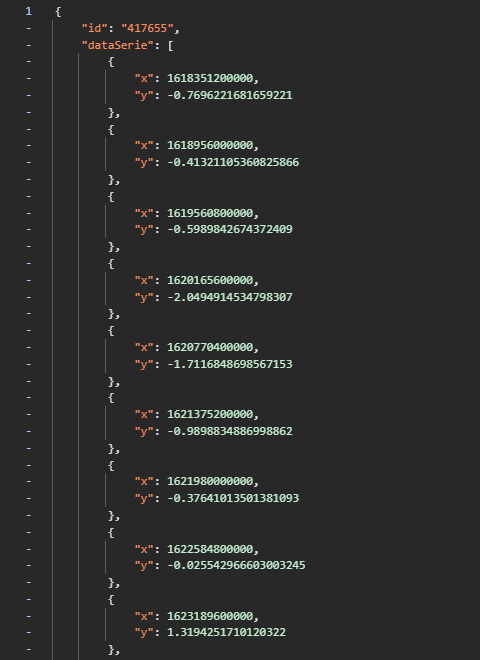480x660 pixels.
Task: Select the "id" key text
Action: coord(95,28)
